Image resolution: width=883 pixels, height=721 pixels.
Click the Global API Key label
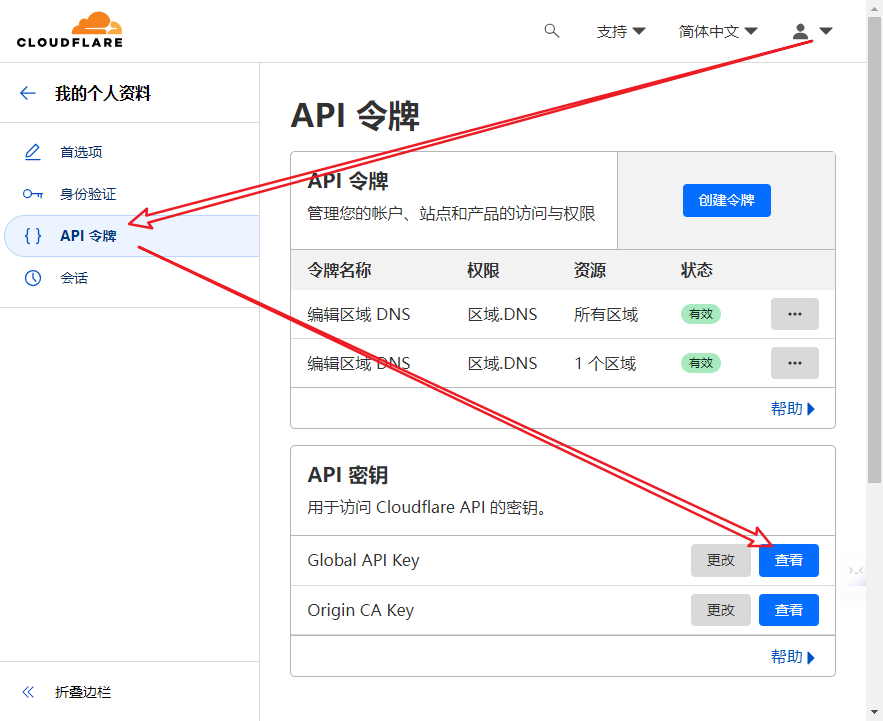tap(363, 560)
